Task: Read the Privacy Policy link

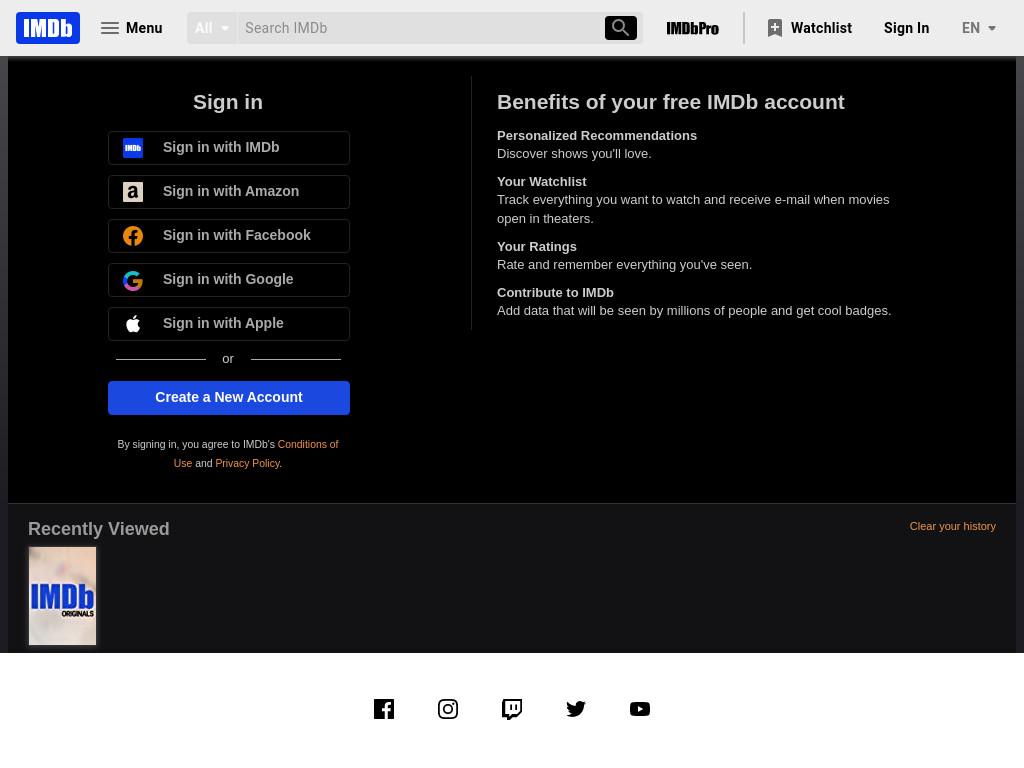Action: (x=248, y=463)
